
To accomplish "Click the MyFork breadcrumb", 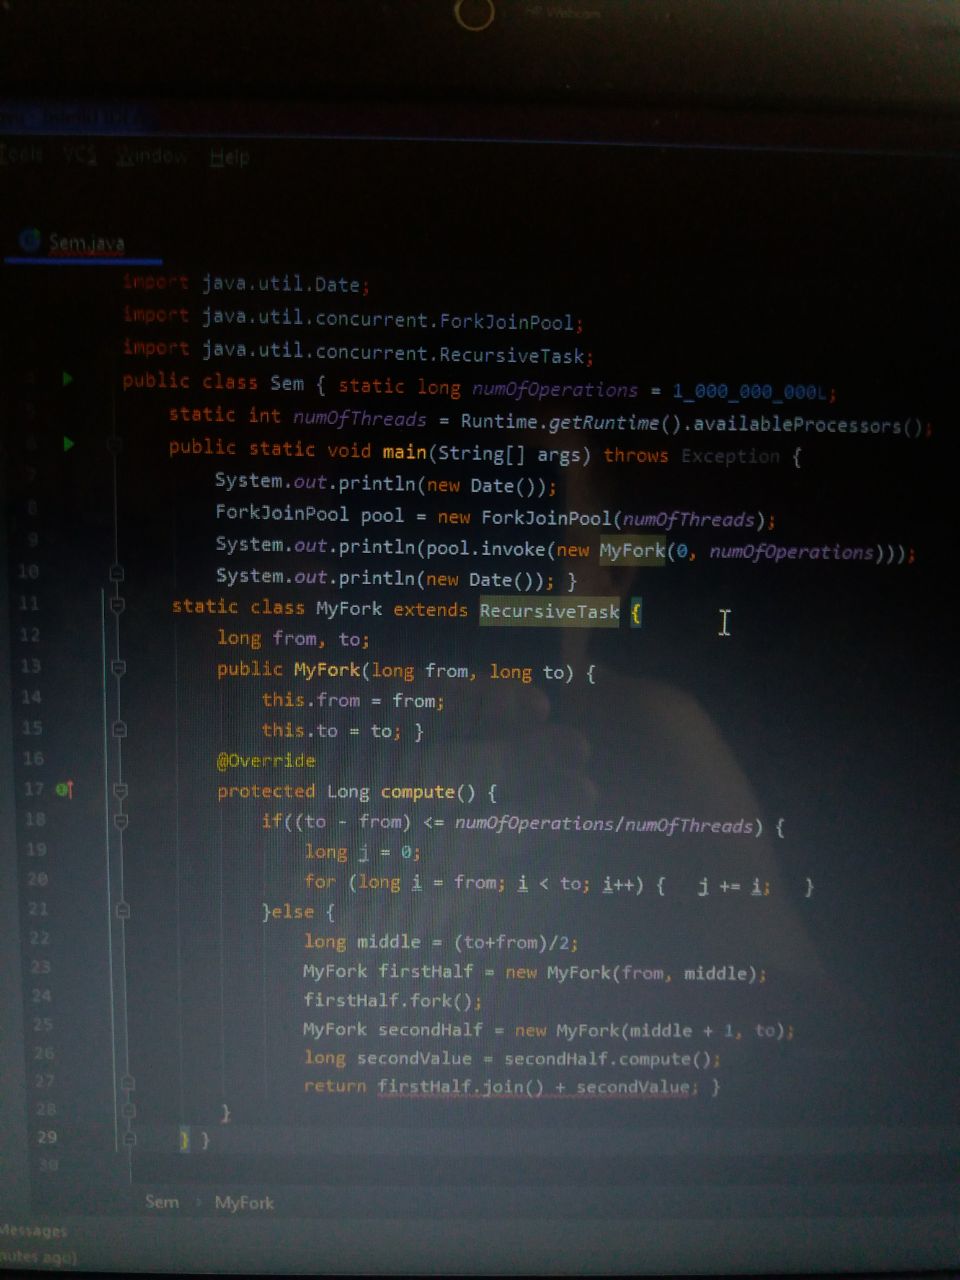I will (244, 1203).
